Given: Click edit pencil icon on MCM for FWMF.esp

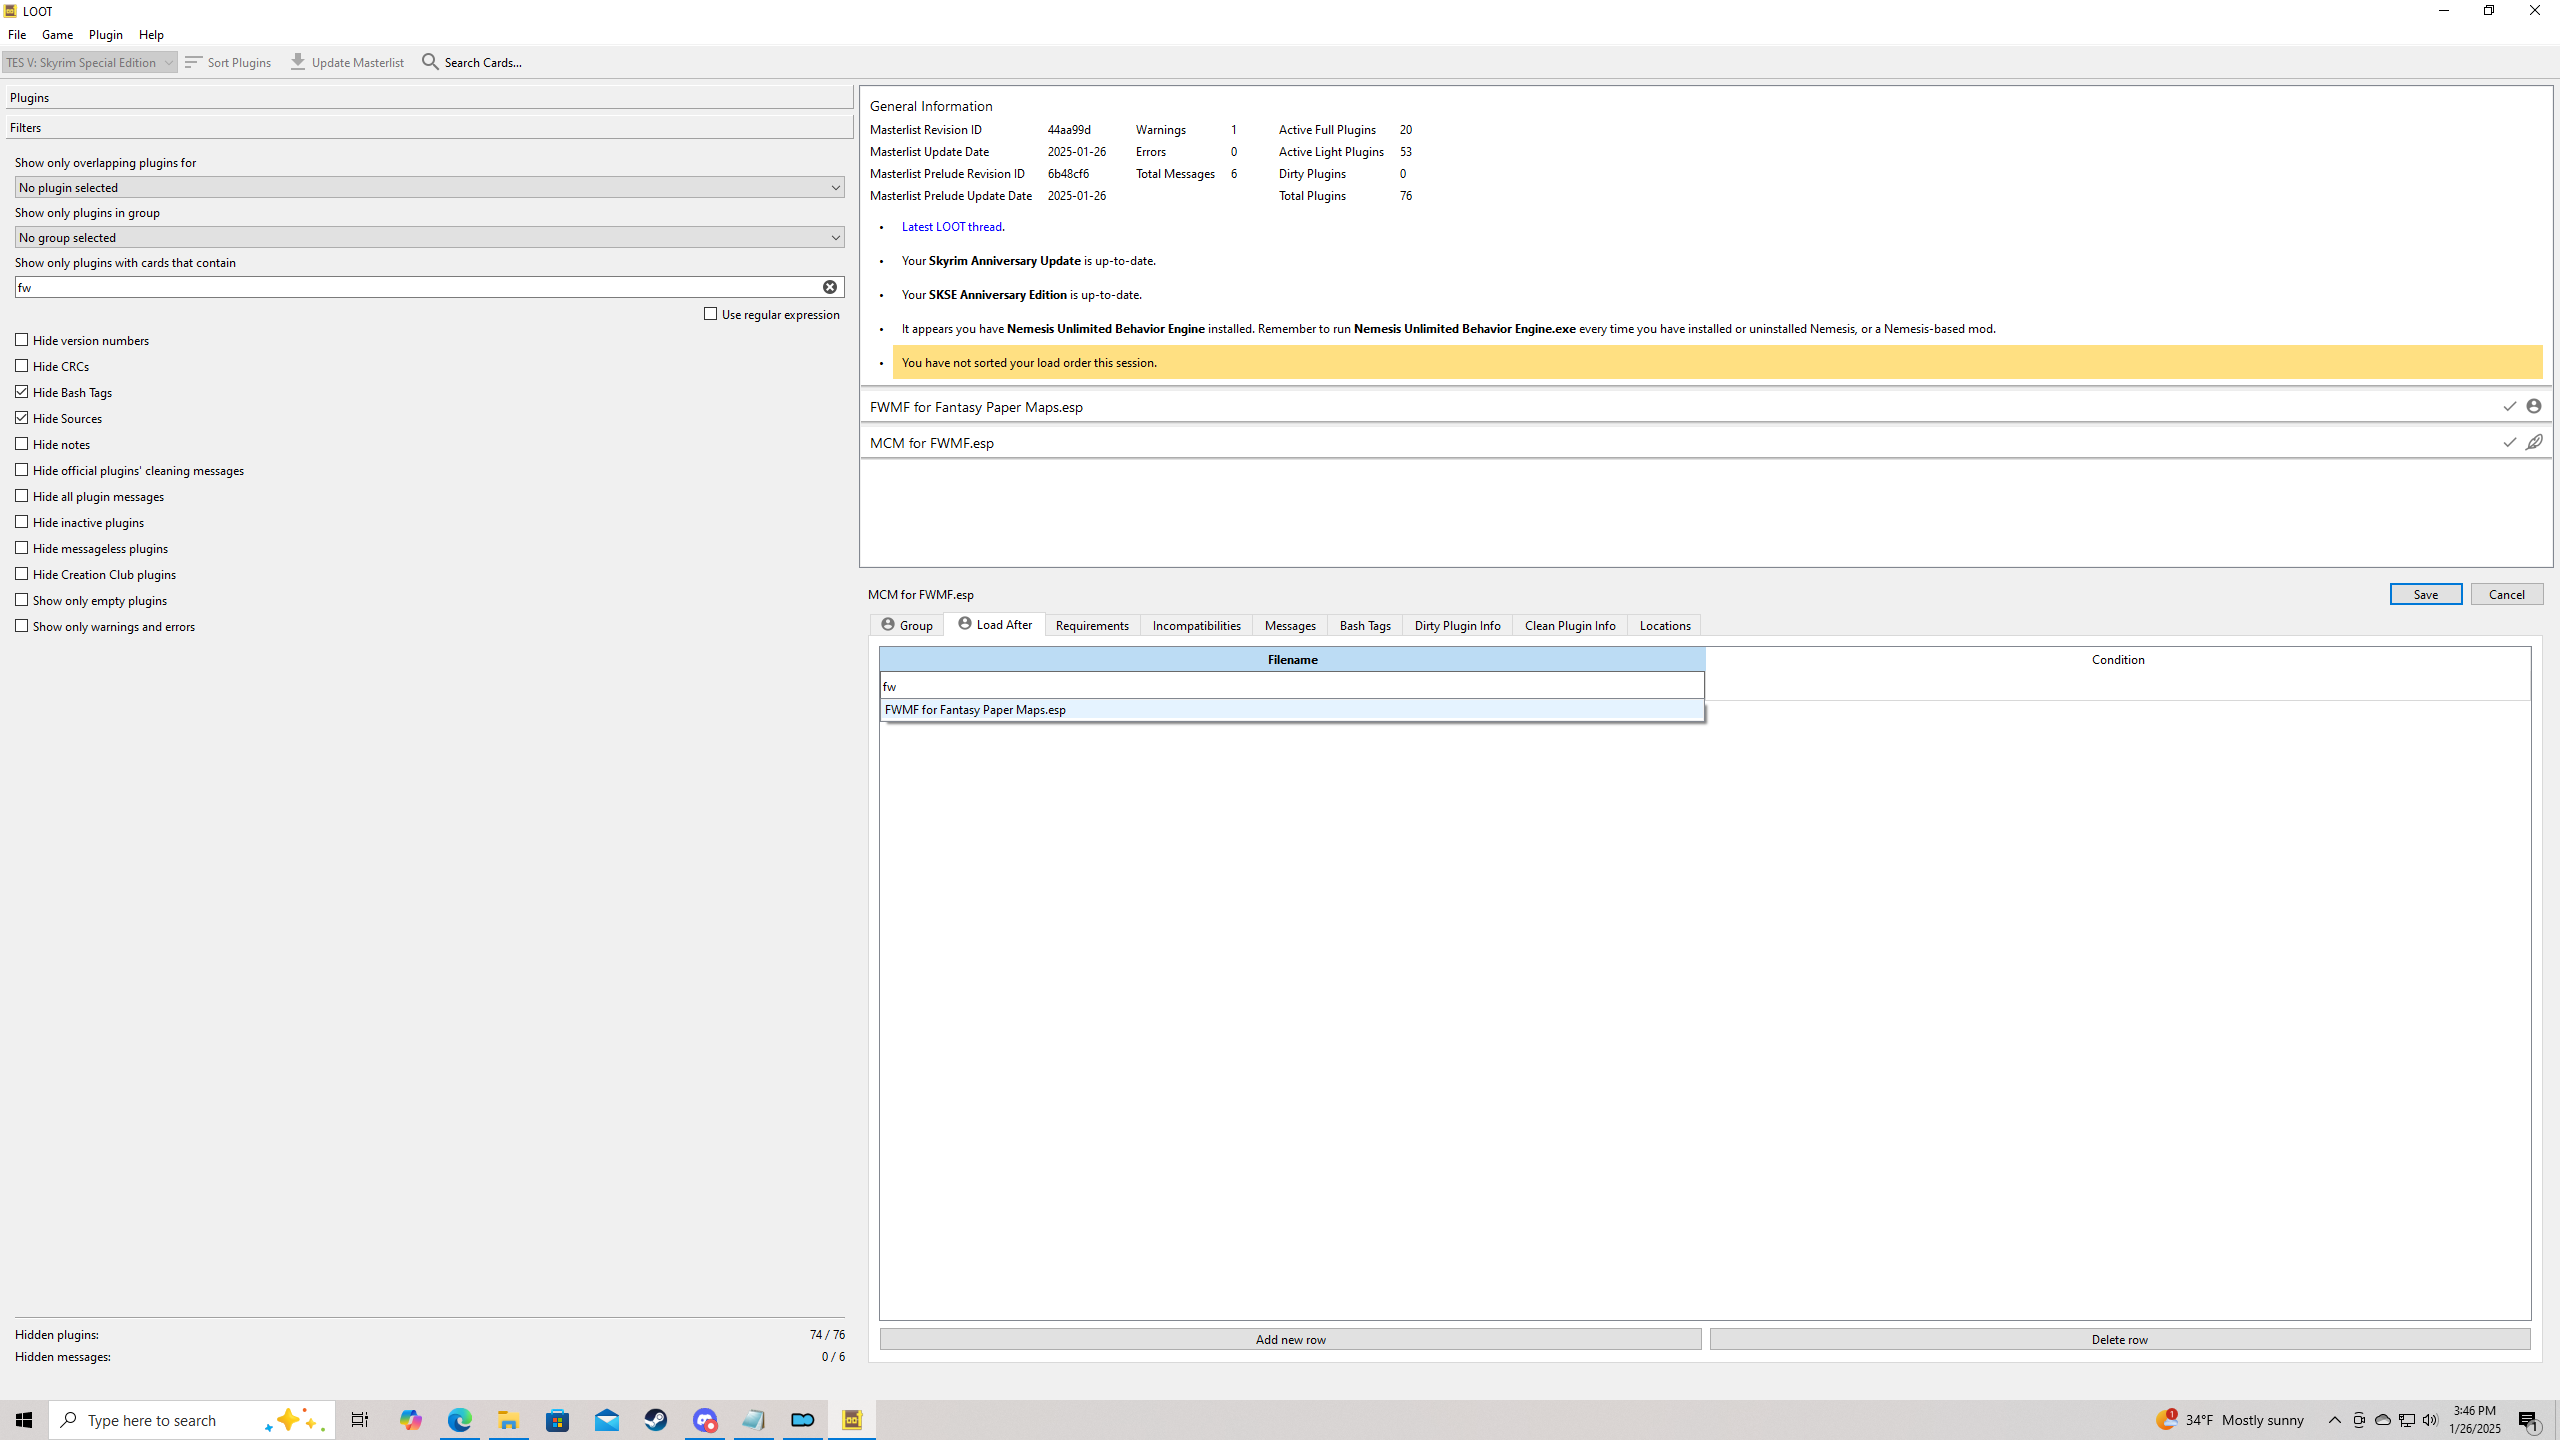Looking at the screenshot, I should tap(2533, 442).
